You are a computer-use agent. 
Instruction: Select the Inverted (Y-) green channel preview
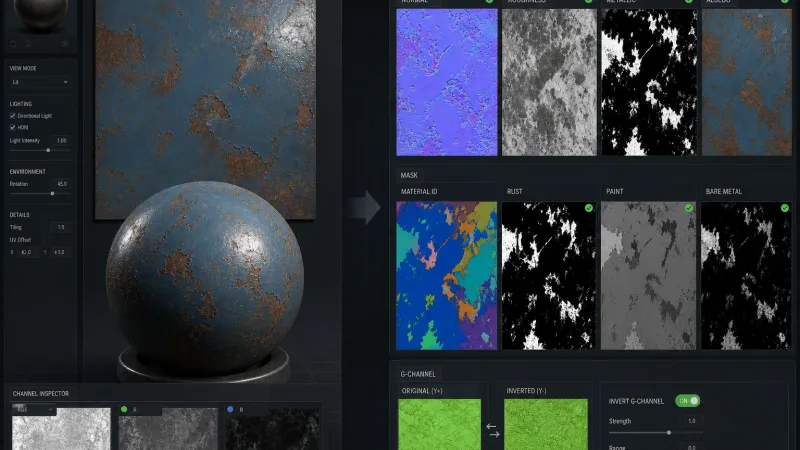(545, 424)
